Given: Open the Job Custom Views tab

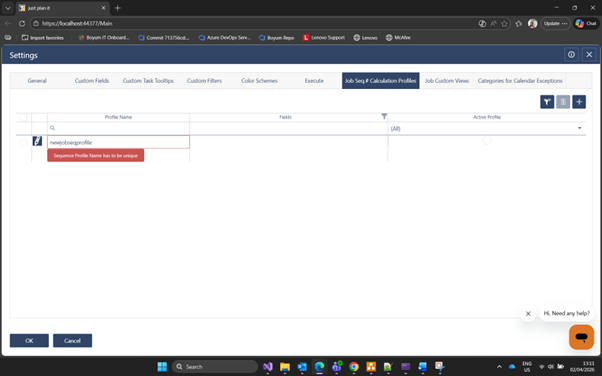Looking at the screenshot, I should (447, 81).
